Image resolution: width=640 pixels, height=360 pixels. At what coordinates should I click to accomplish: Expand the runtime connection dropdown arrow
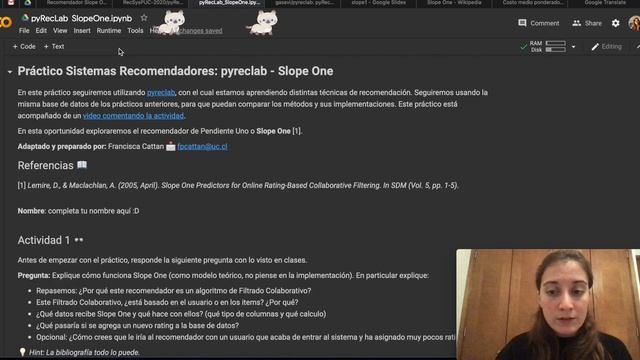tap(573, 47)
